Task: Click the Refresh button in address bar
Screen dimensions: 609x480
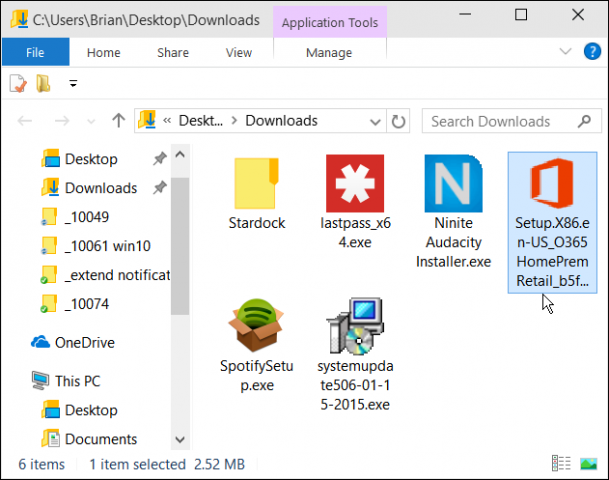Action: [399, 121]
